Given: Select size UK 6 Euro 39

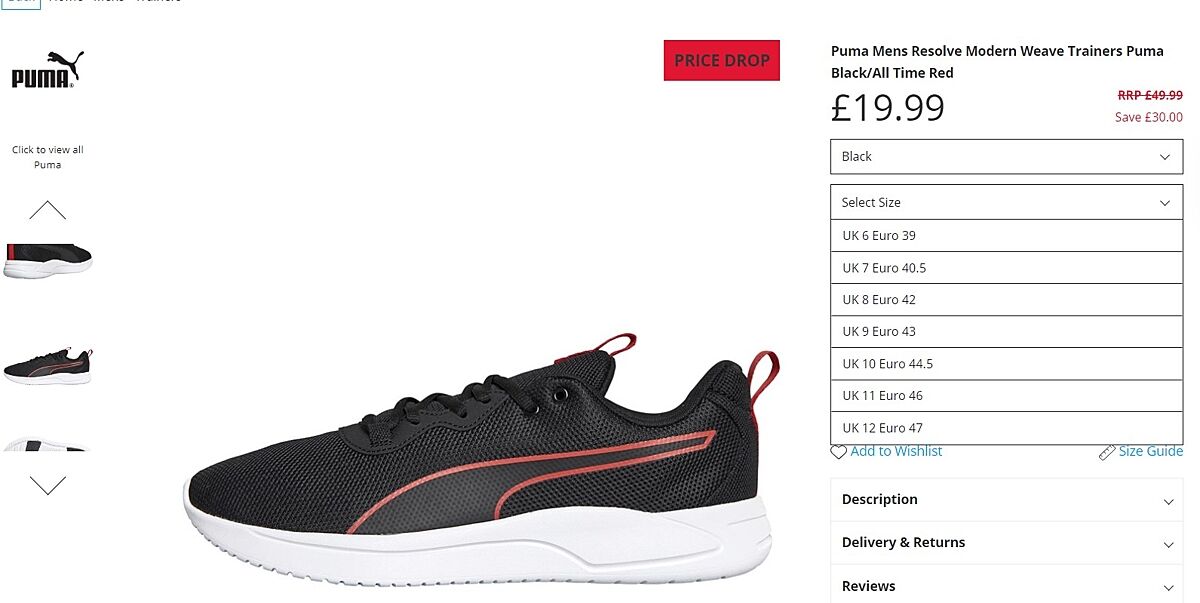Looking at the screenshot, I should 1007,236.
